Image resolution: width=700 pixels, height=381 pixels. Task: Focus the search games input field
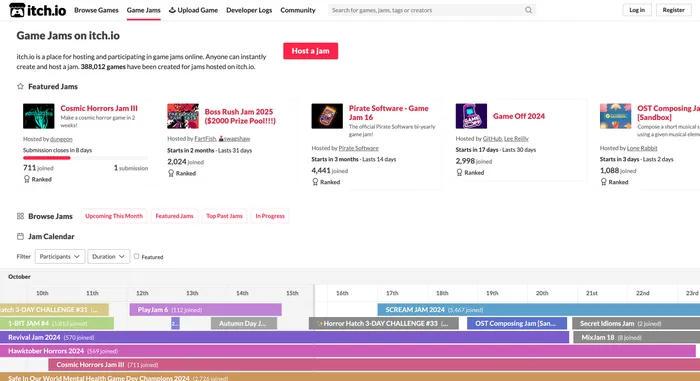coord(426,10)
